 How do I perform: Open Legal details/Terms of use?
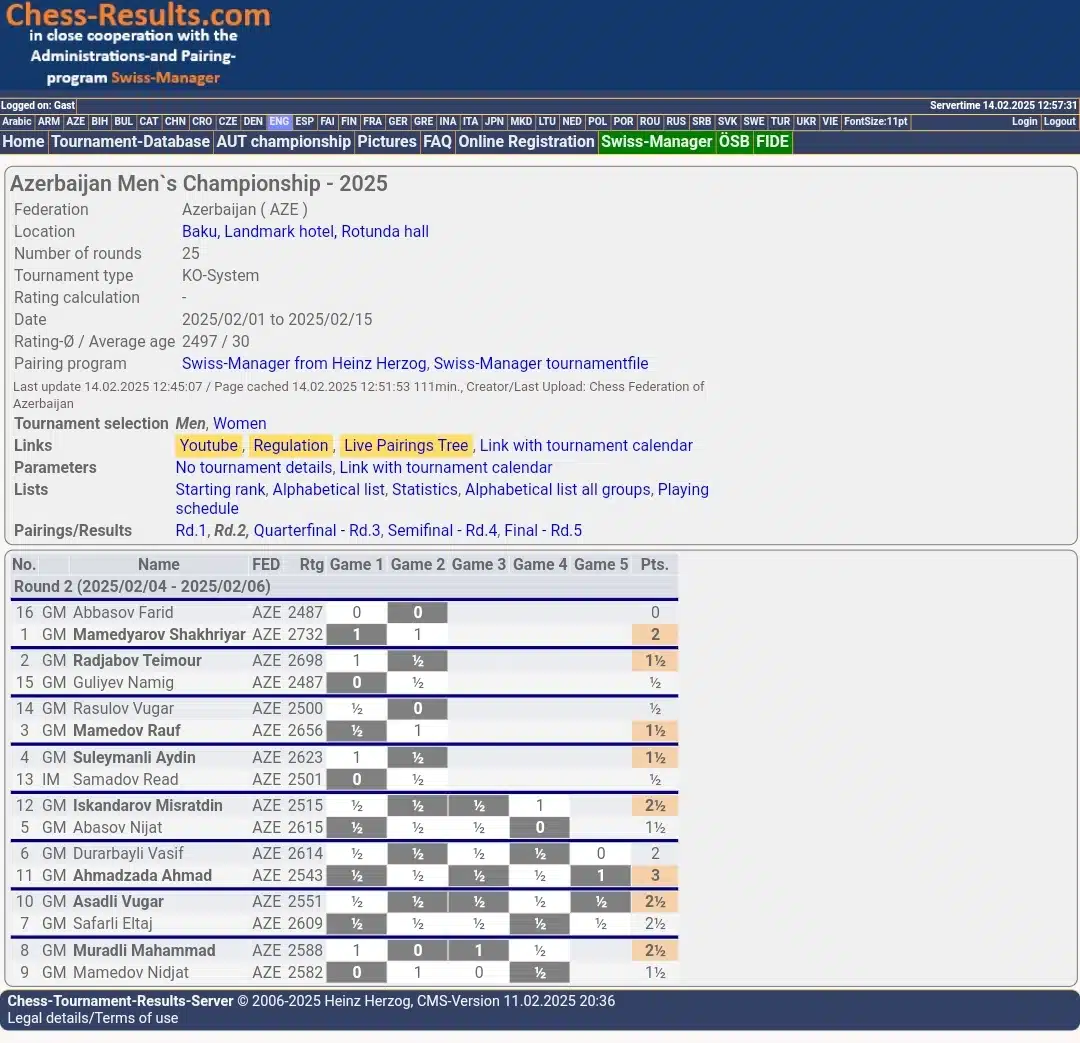[x=93, y=1018]
